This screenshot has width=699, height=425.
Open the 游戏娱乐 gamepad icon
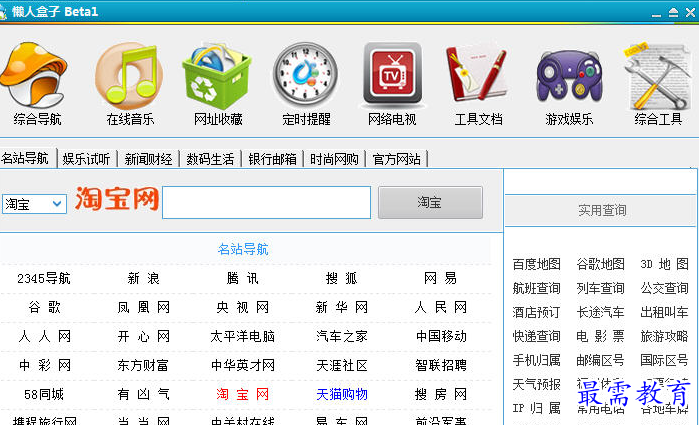[x=569, y=76]
